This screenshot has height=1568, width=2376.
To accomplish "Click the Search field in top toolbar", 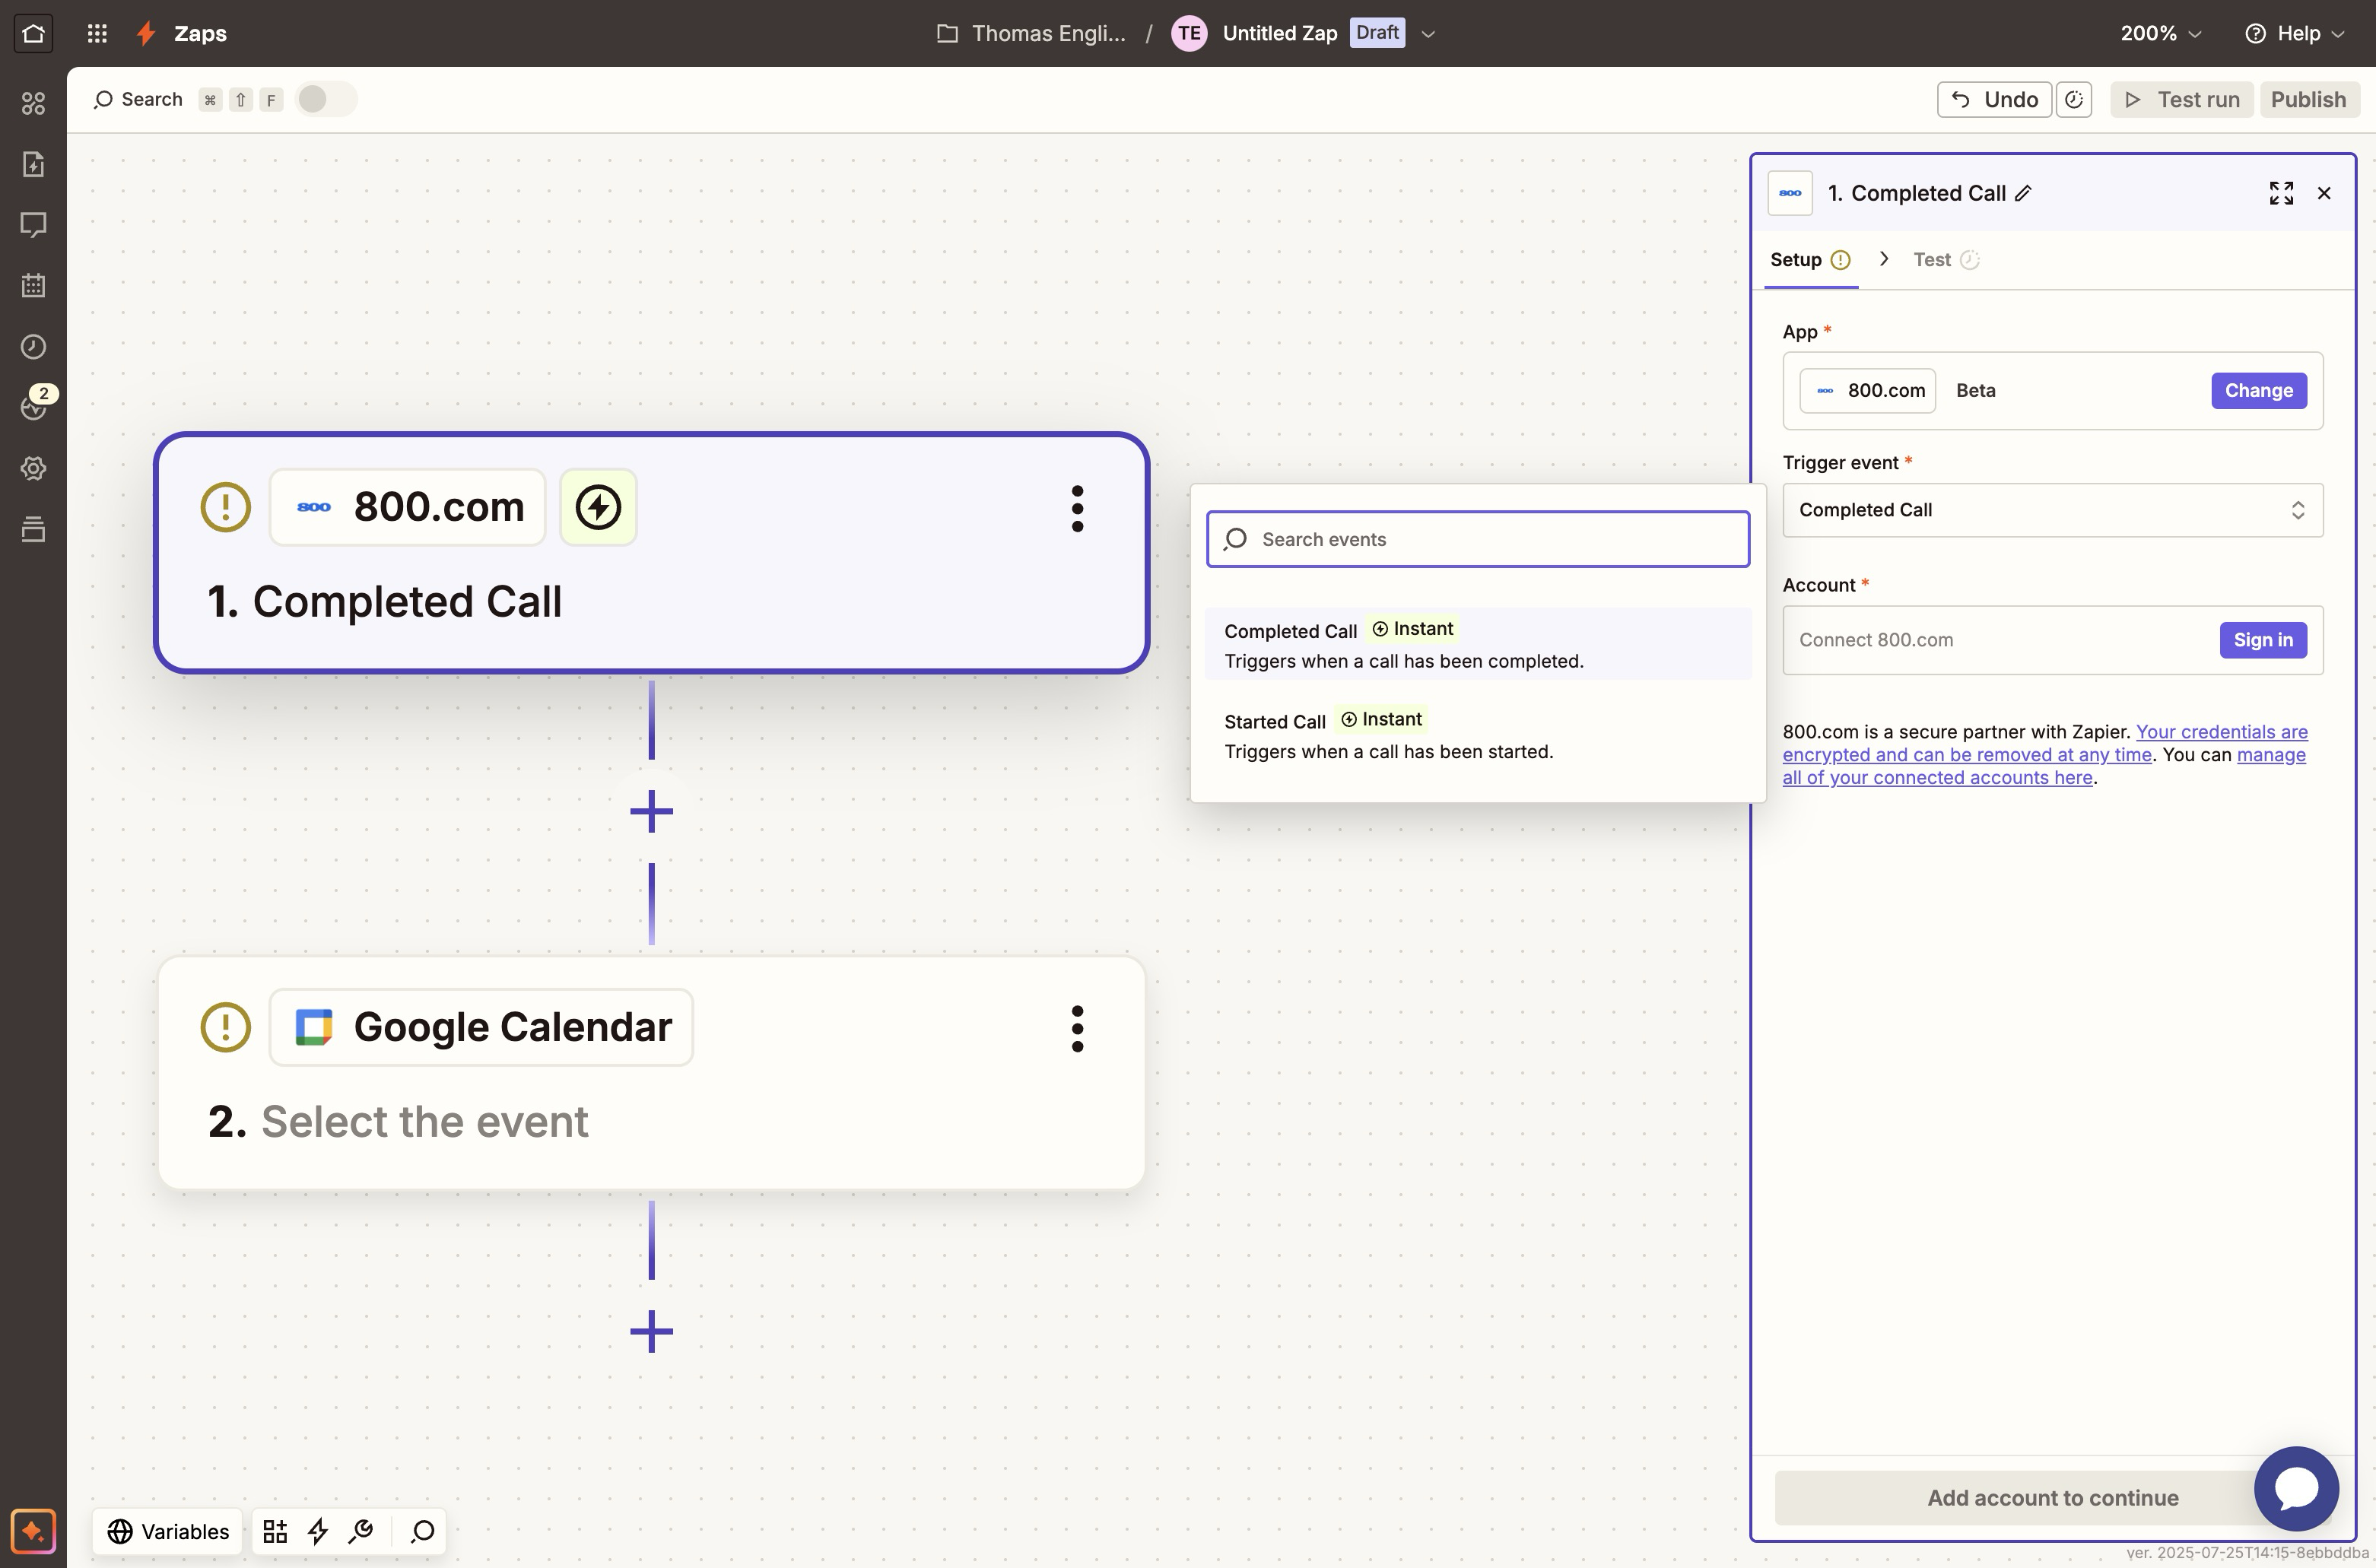I will coord(140,99).
